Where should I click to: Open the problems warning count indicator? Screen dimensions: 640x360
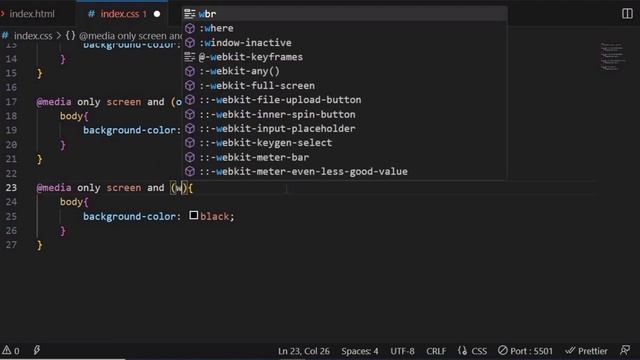click(x=11, y=351)
